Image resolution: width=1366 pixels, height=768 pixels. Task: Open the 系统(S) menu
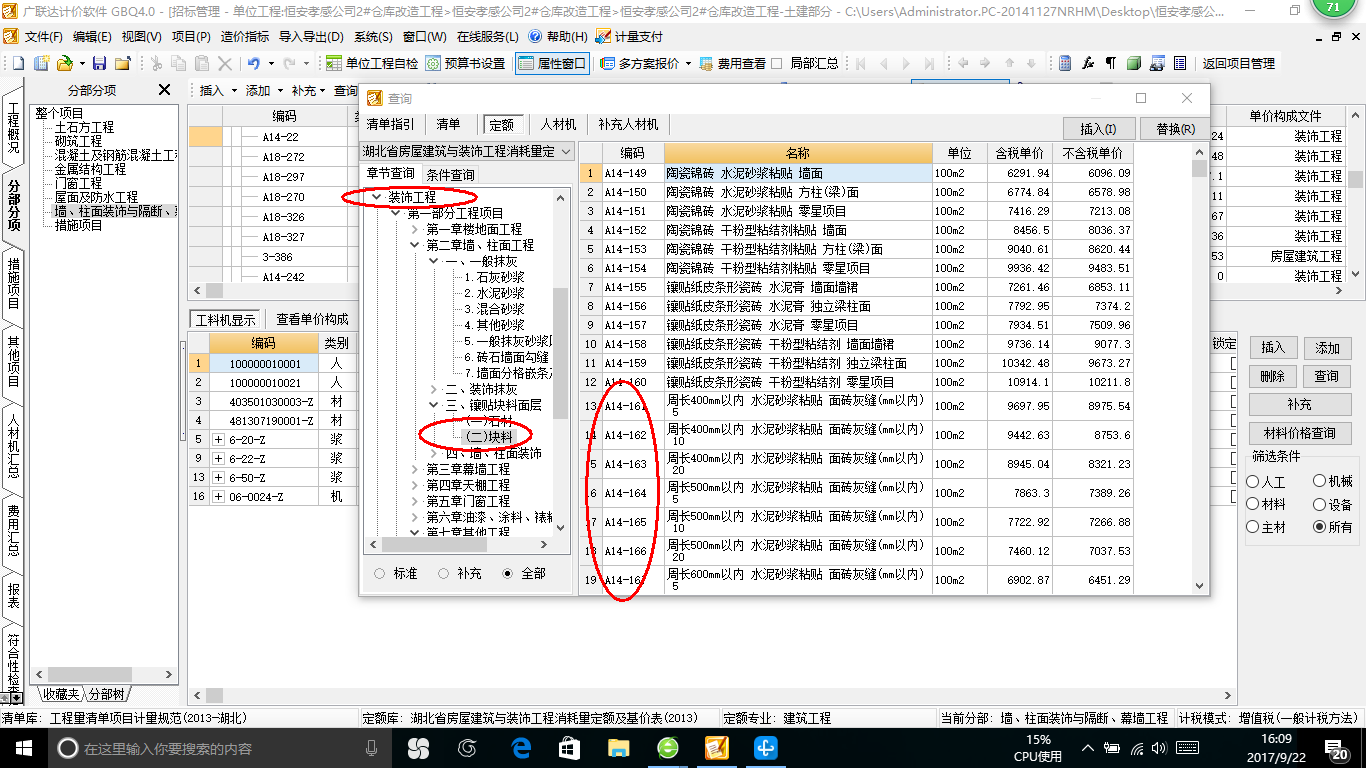pos(373,36)
